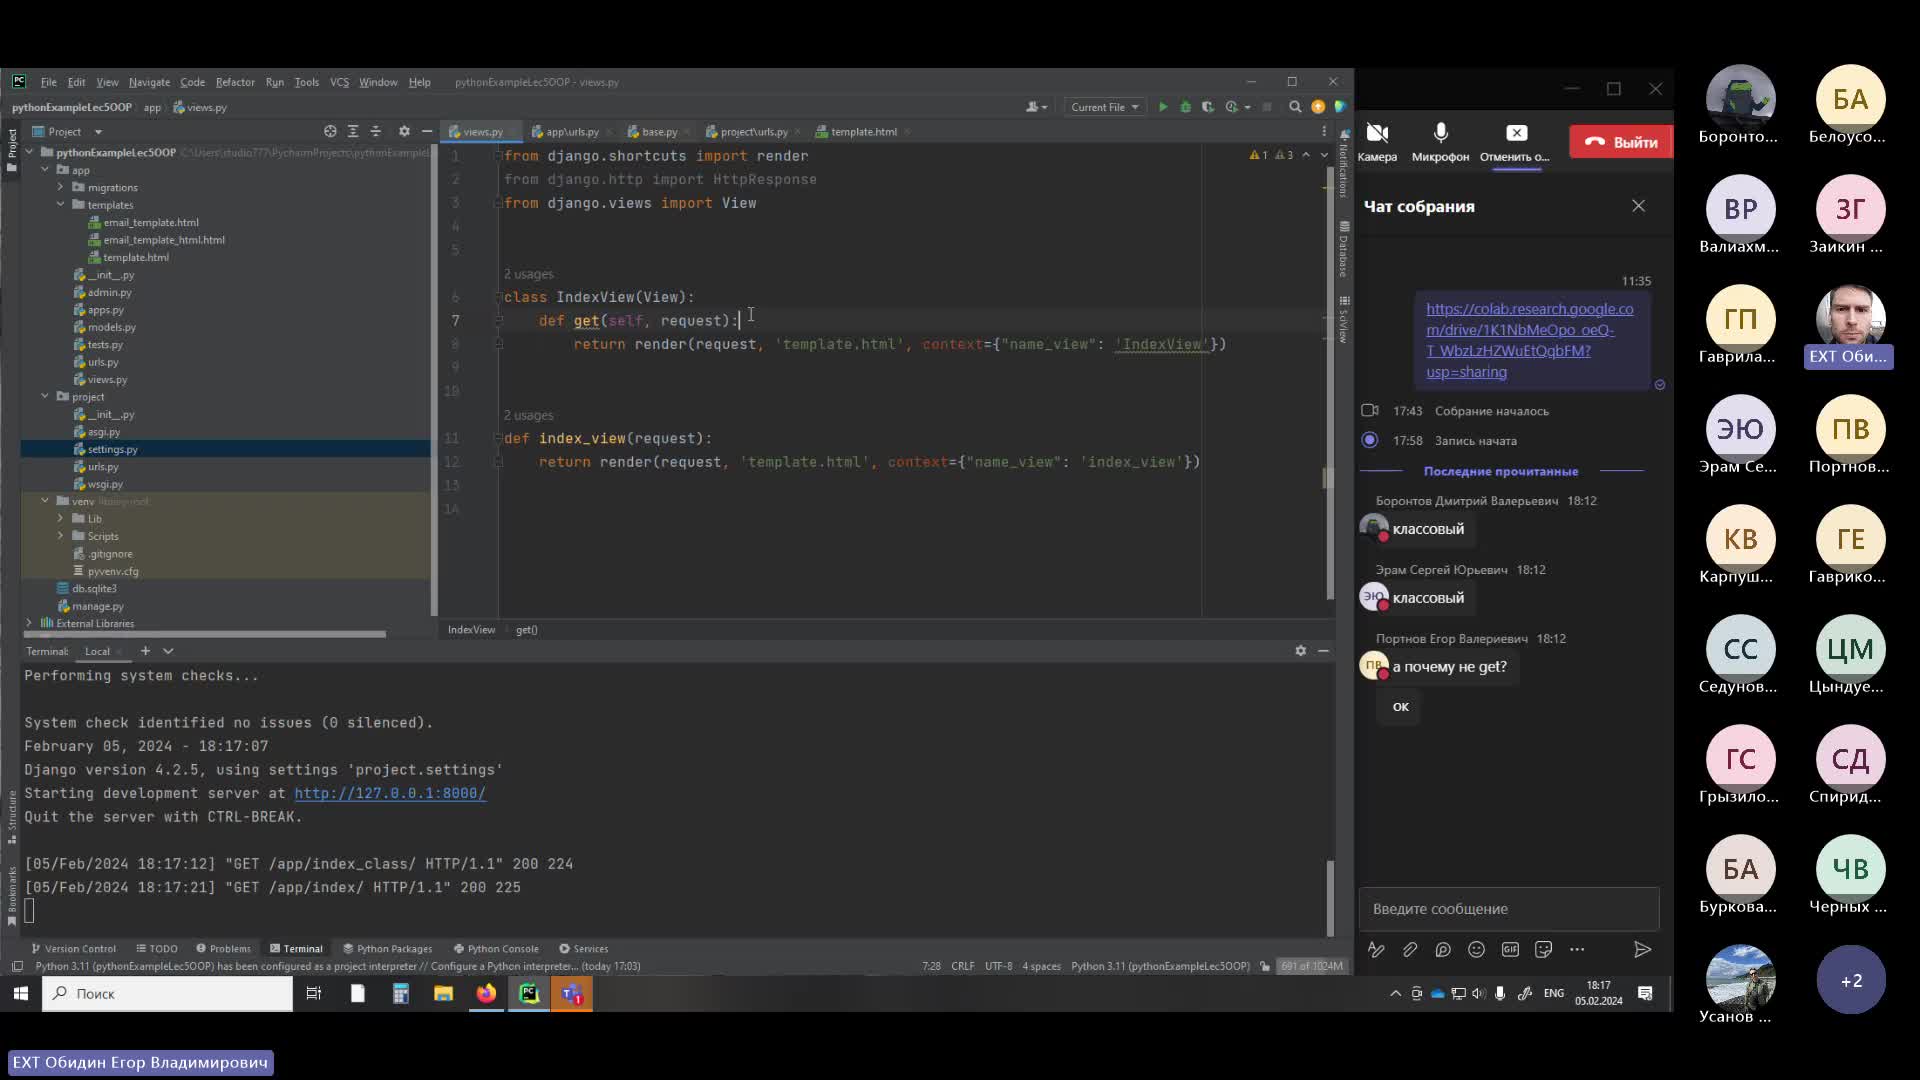Attach a file with paperclip in chat
The width and height of the screenshot is (1920, 1080).
click(x=1410, y=949)
